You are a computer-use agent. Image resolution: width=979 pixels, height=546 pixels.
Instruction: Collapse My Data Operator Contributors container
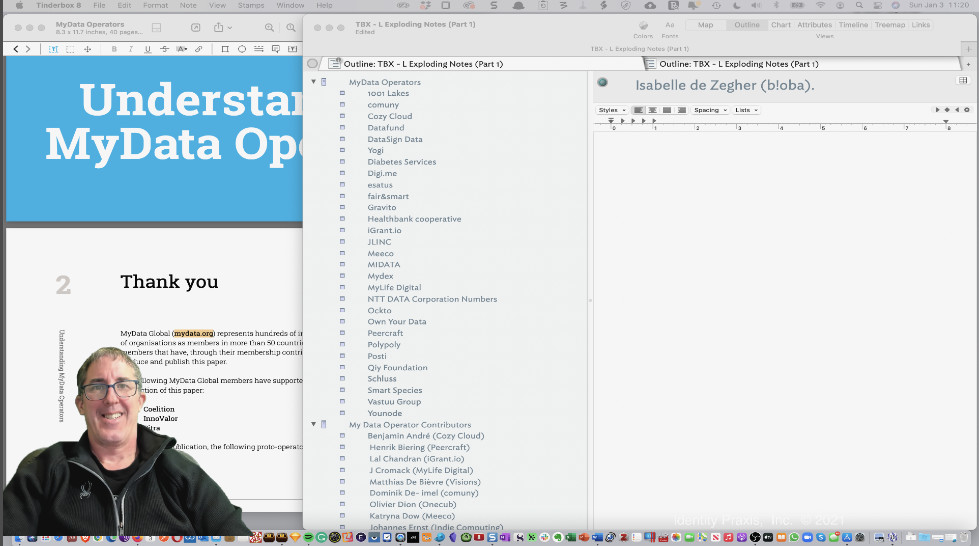(313, 424)
